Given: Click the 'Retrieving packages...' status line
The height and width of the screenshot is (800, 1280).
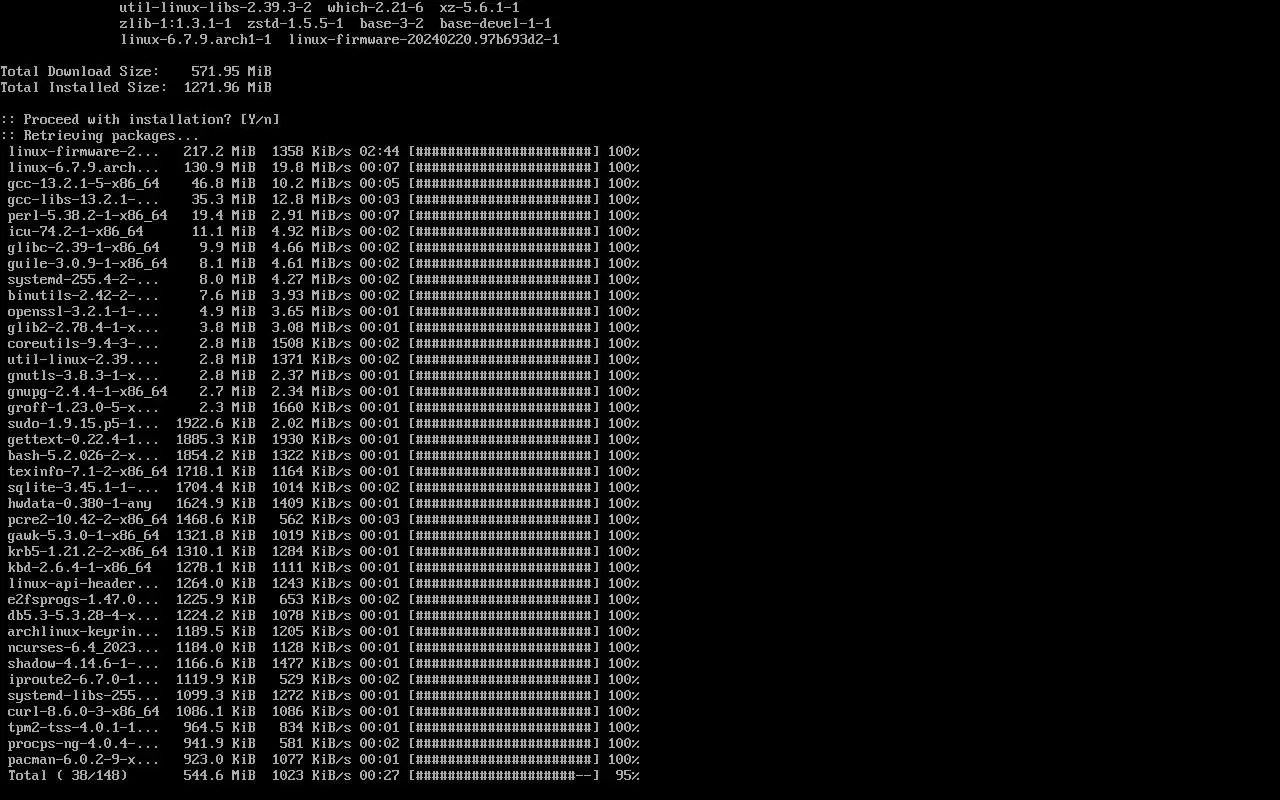Looking at the screenshot, I should pyautogui.click(x=100, y=136).
